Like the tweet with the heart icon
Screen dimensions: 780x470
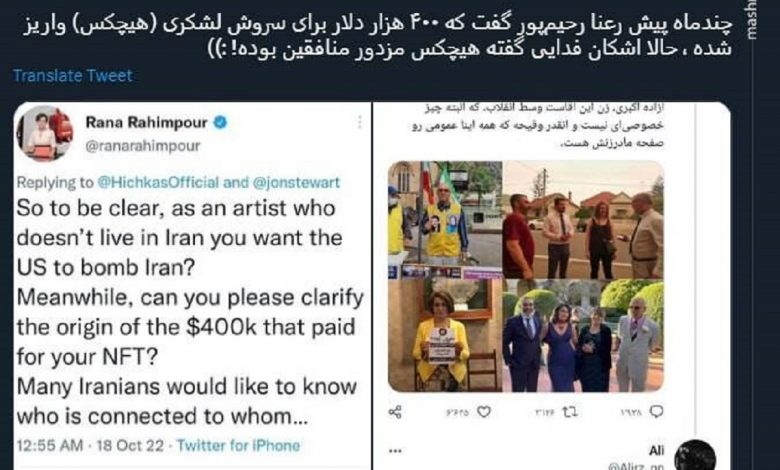[x=484, y=412]
